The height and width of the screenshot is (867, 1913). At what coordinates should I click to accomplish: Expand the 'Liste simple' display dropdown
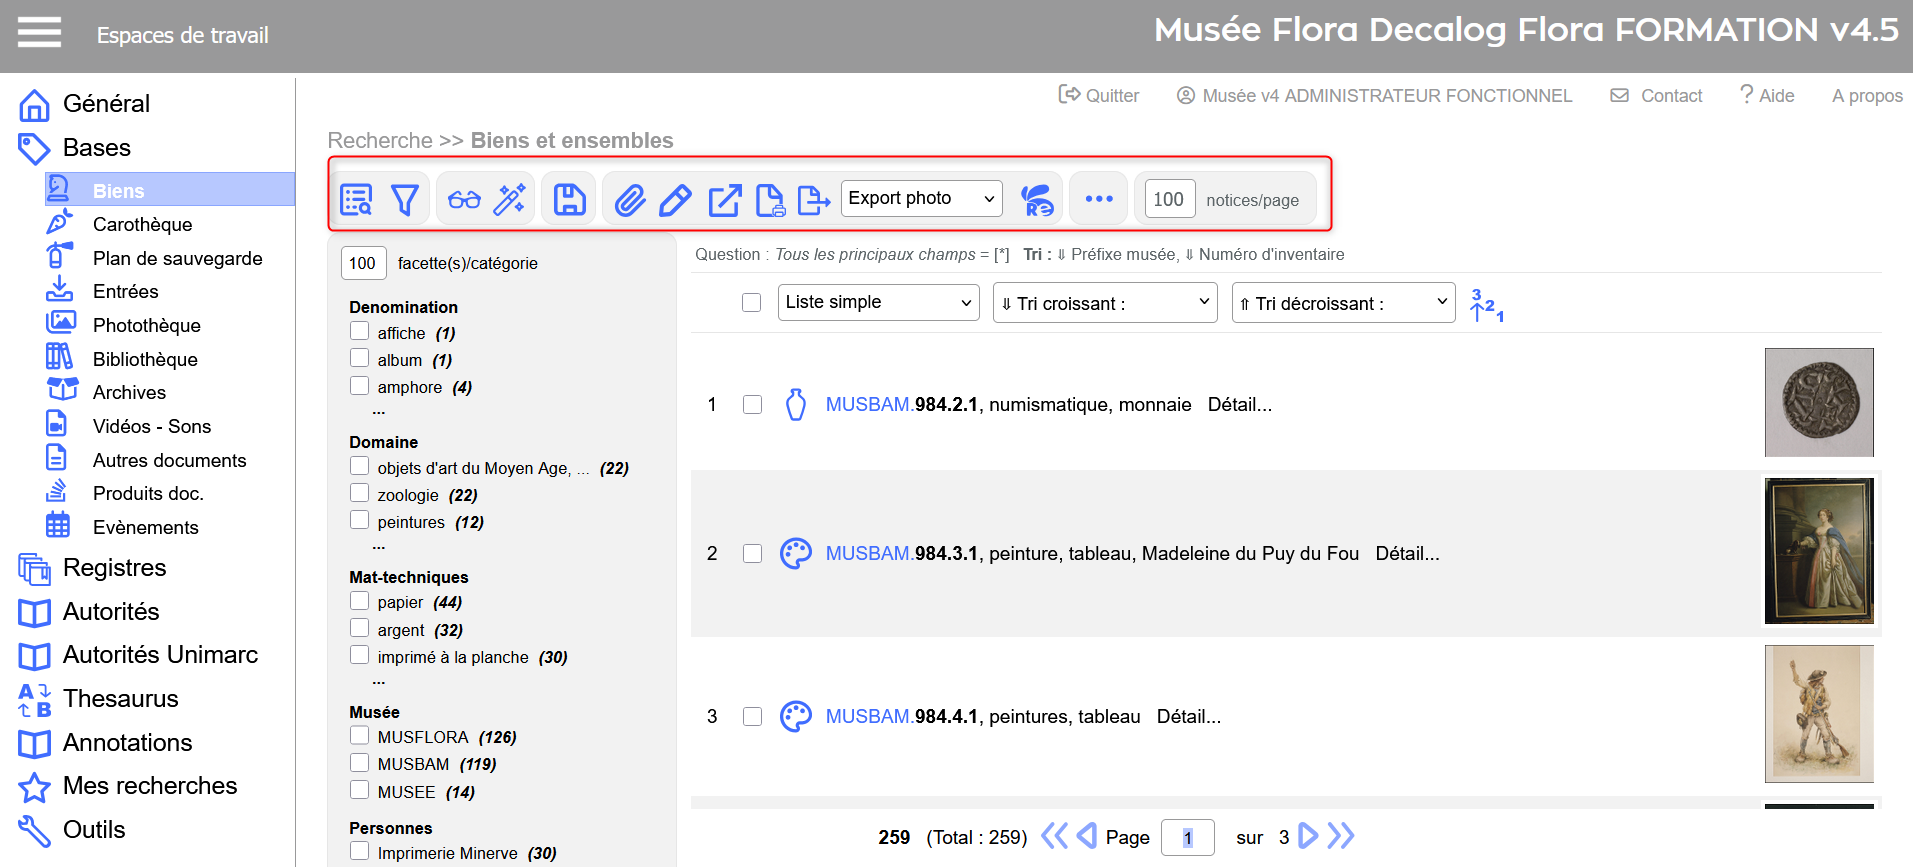pyautogui.click(x=878, y=302)
